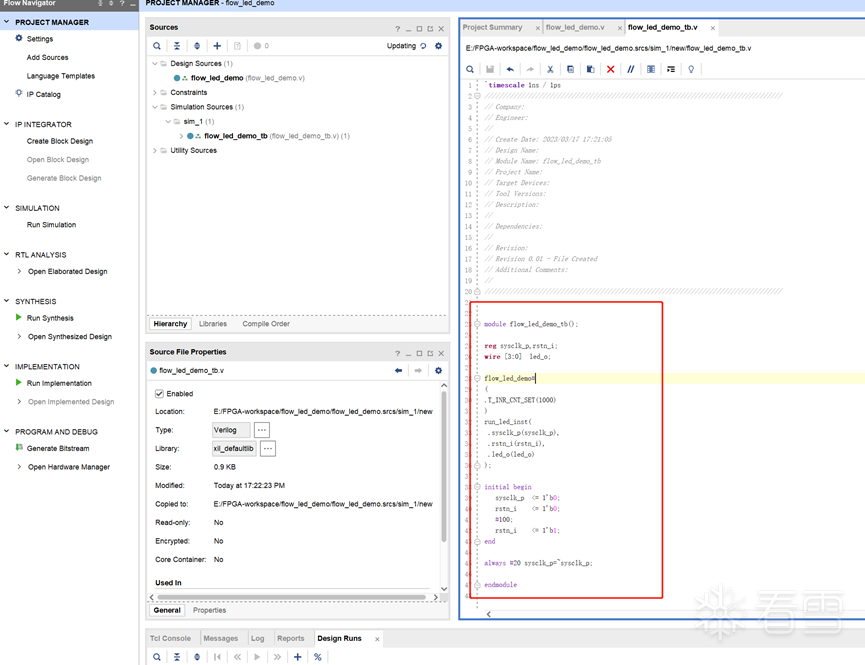This screenshot has height=665, width=865.
Task: Collapse the SYNTHESIS section
Action: (x=7, y=301)
